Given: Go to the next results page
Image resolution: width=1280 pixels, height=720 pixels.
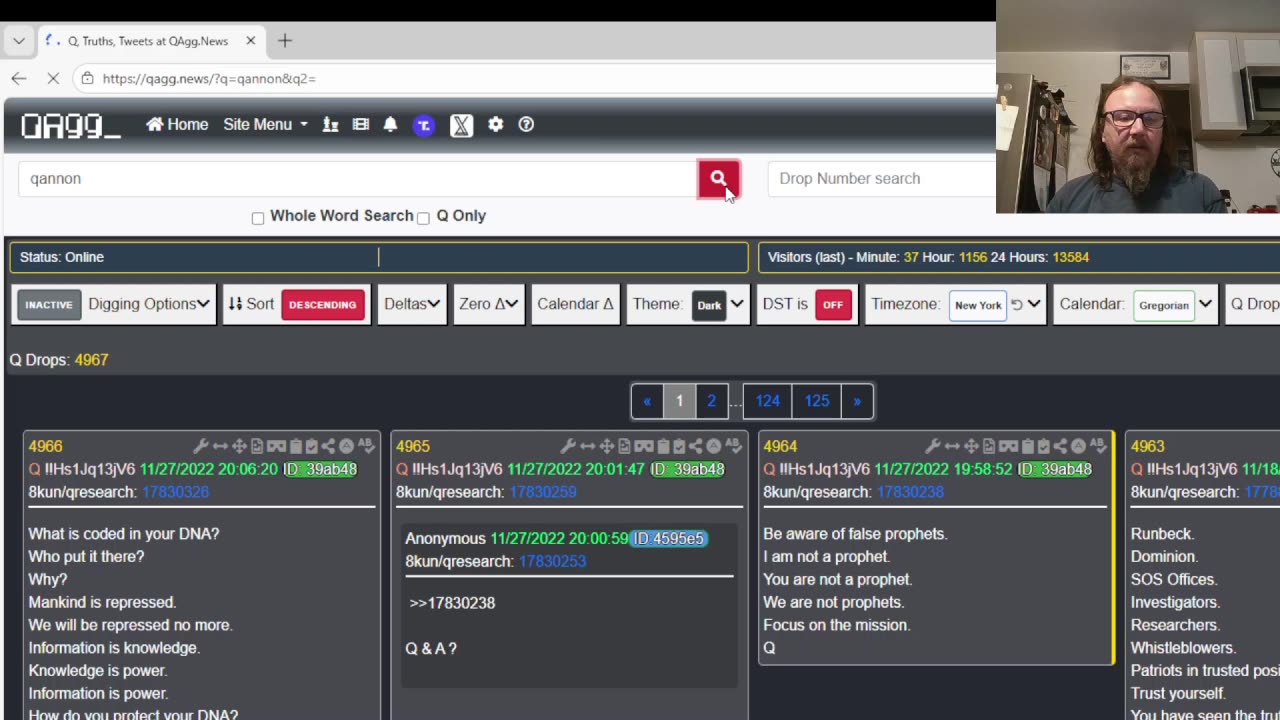Looking at the screenshot, I should [x=857, y=401].
